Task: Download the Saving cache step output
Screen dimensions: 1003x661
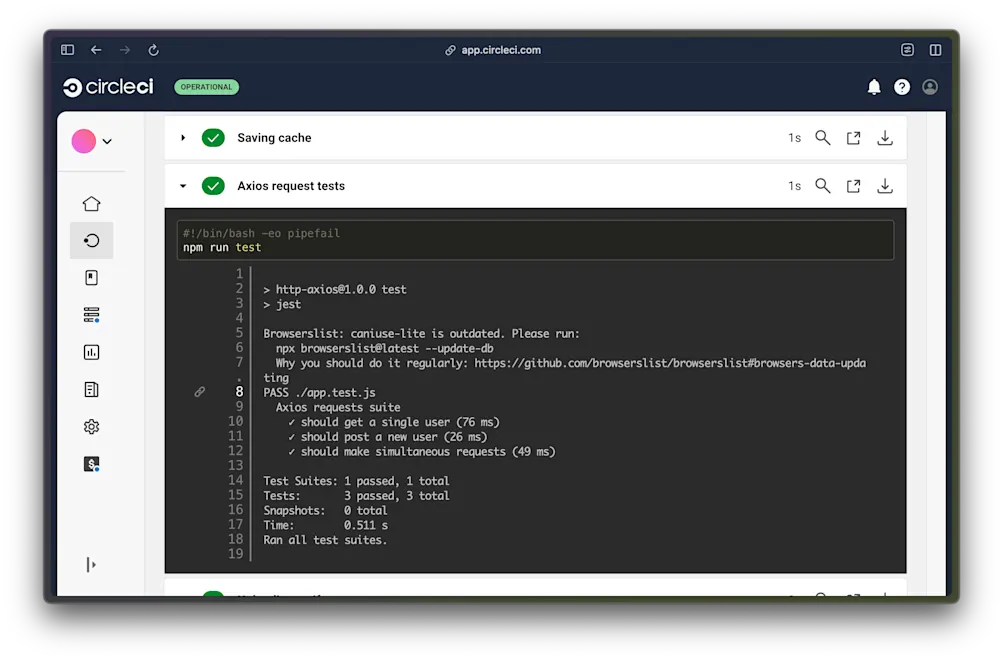Action: coord(884,138)
